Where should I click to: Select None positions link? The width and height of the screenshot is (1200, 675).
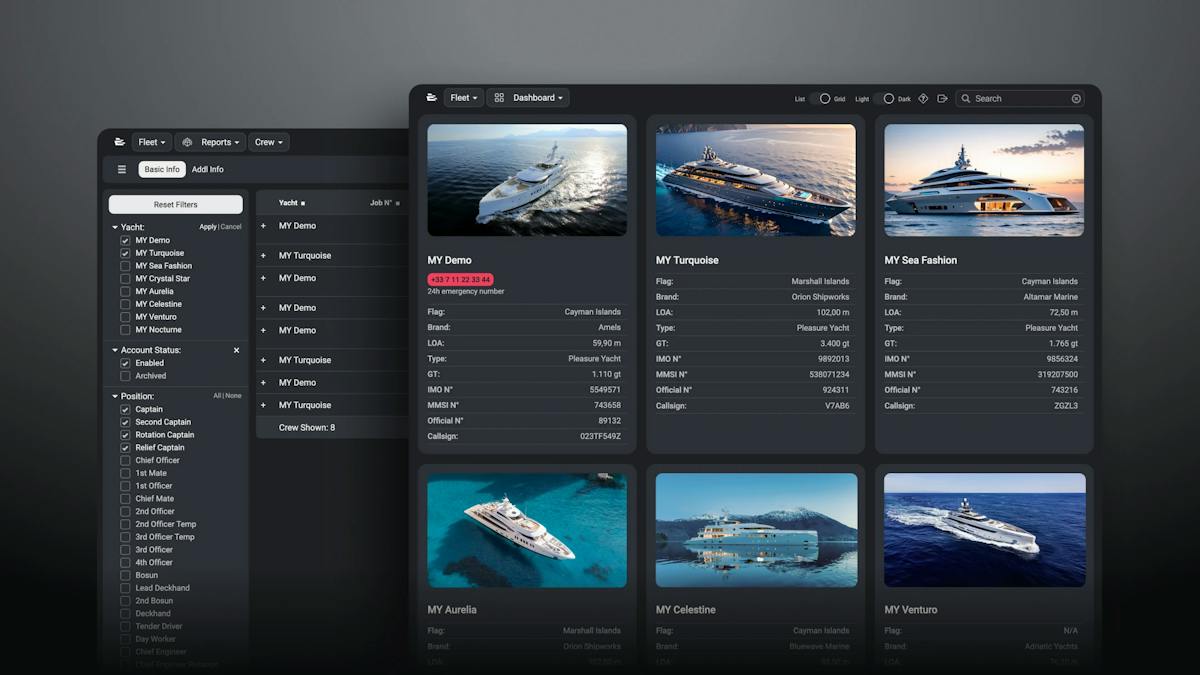pyautogui.click(x=233, y=396)
